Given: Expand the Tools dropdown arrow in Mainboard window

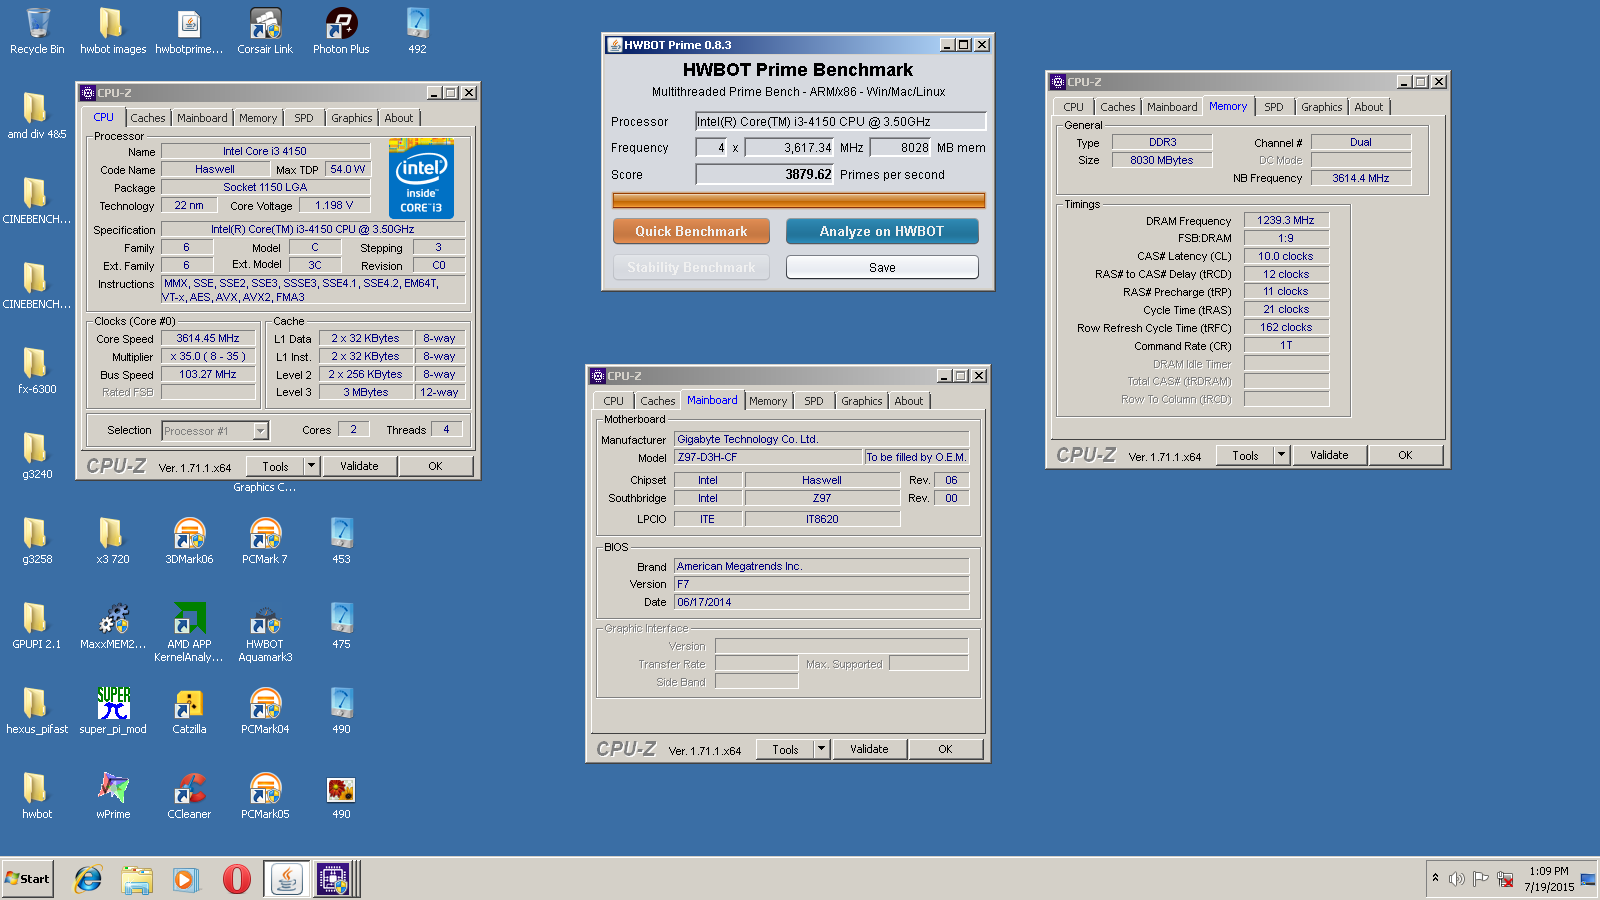Looking at the screenshot, I should coord(821,749).
